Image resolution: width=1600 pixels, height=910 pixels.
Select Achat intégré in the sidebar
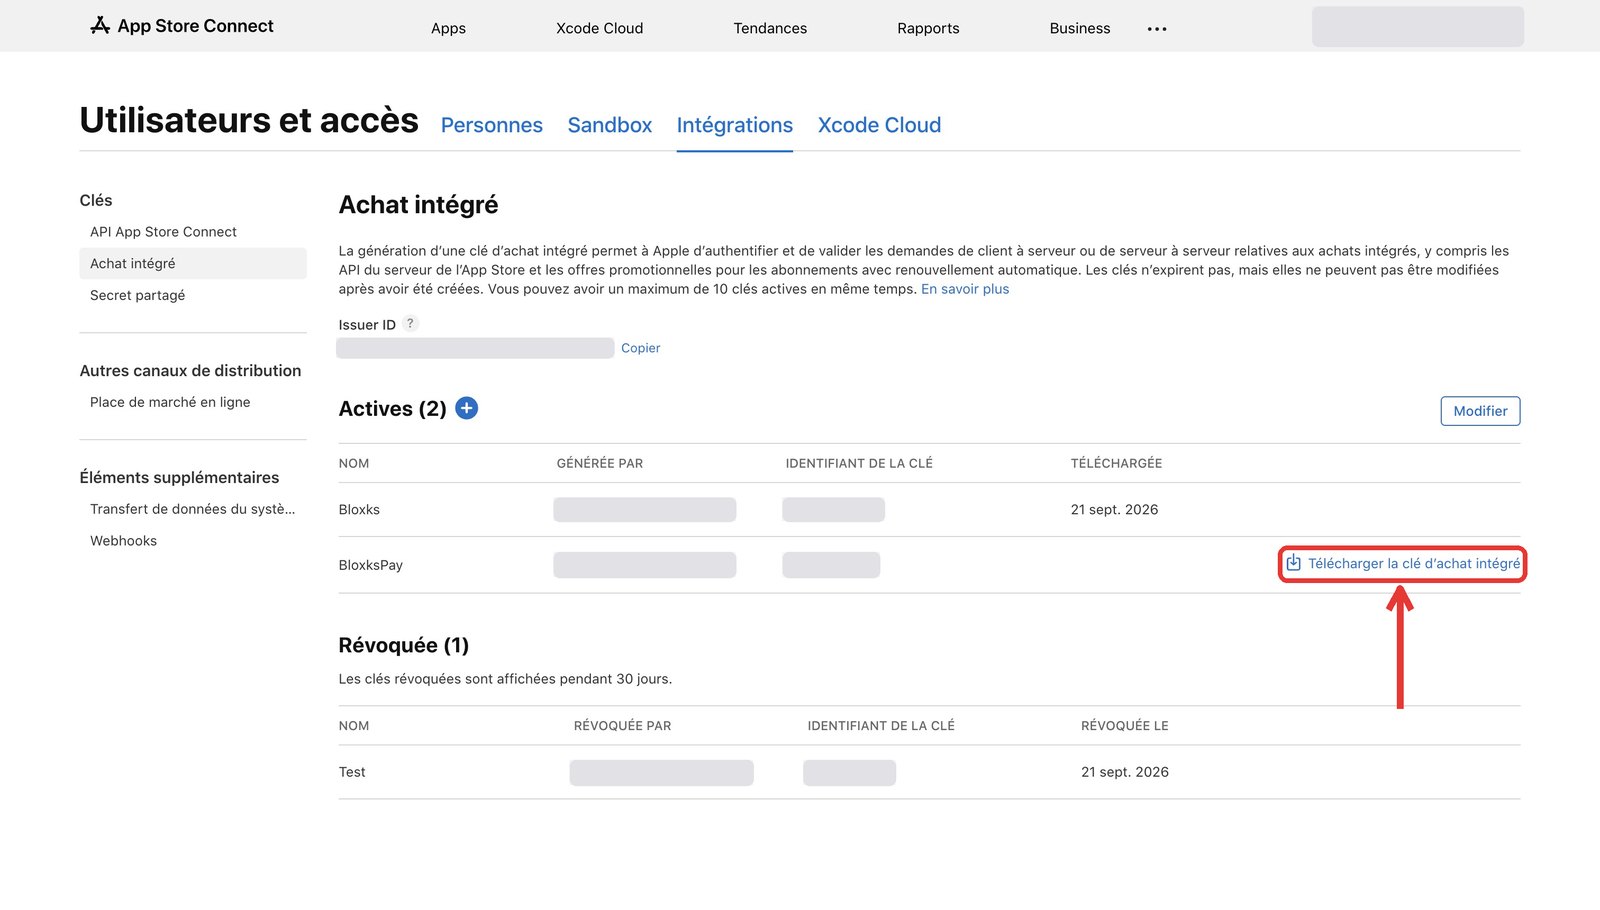[193, 263]
